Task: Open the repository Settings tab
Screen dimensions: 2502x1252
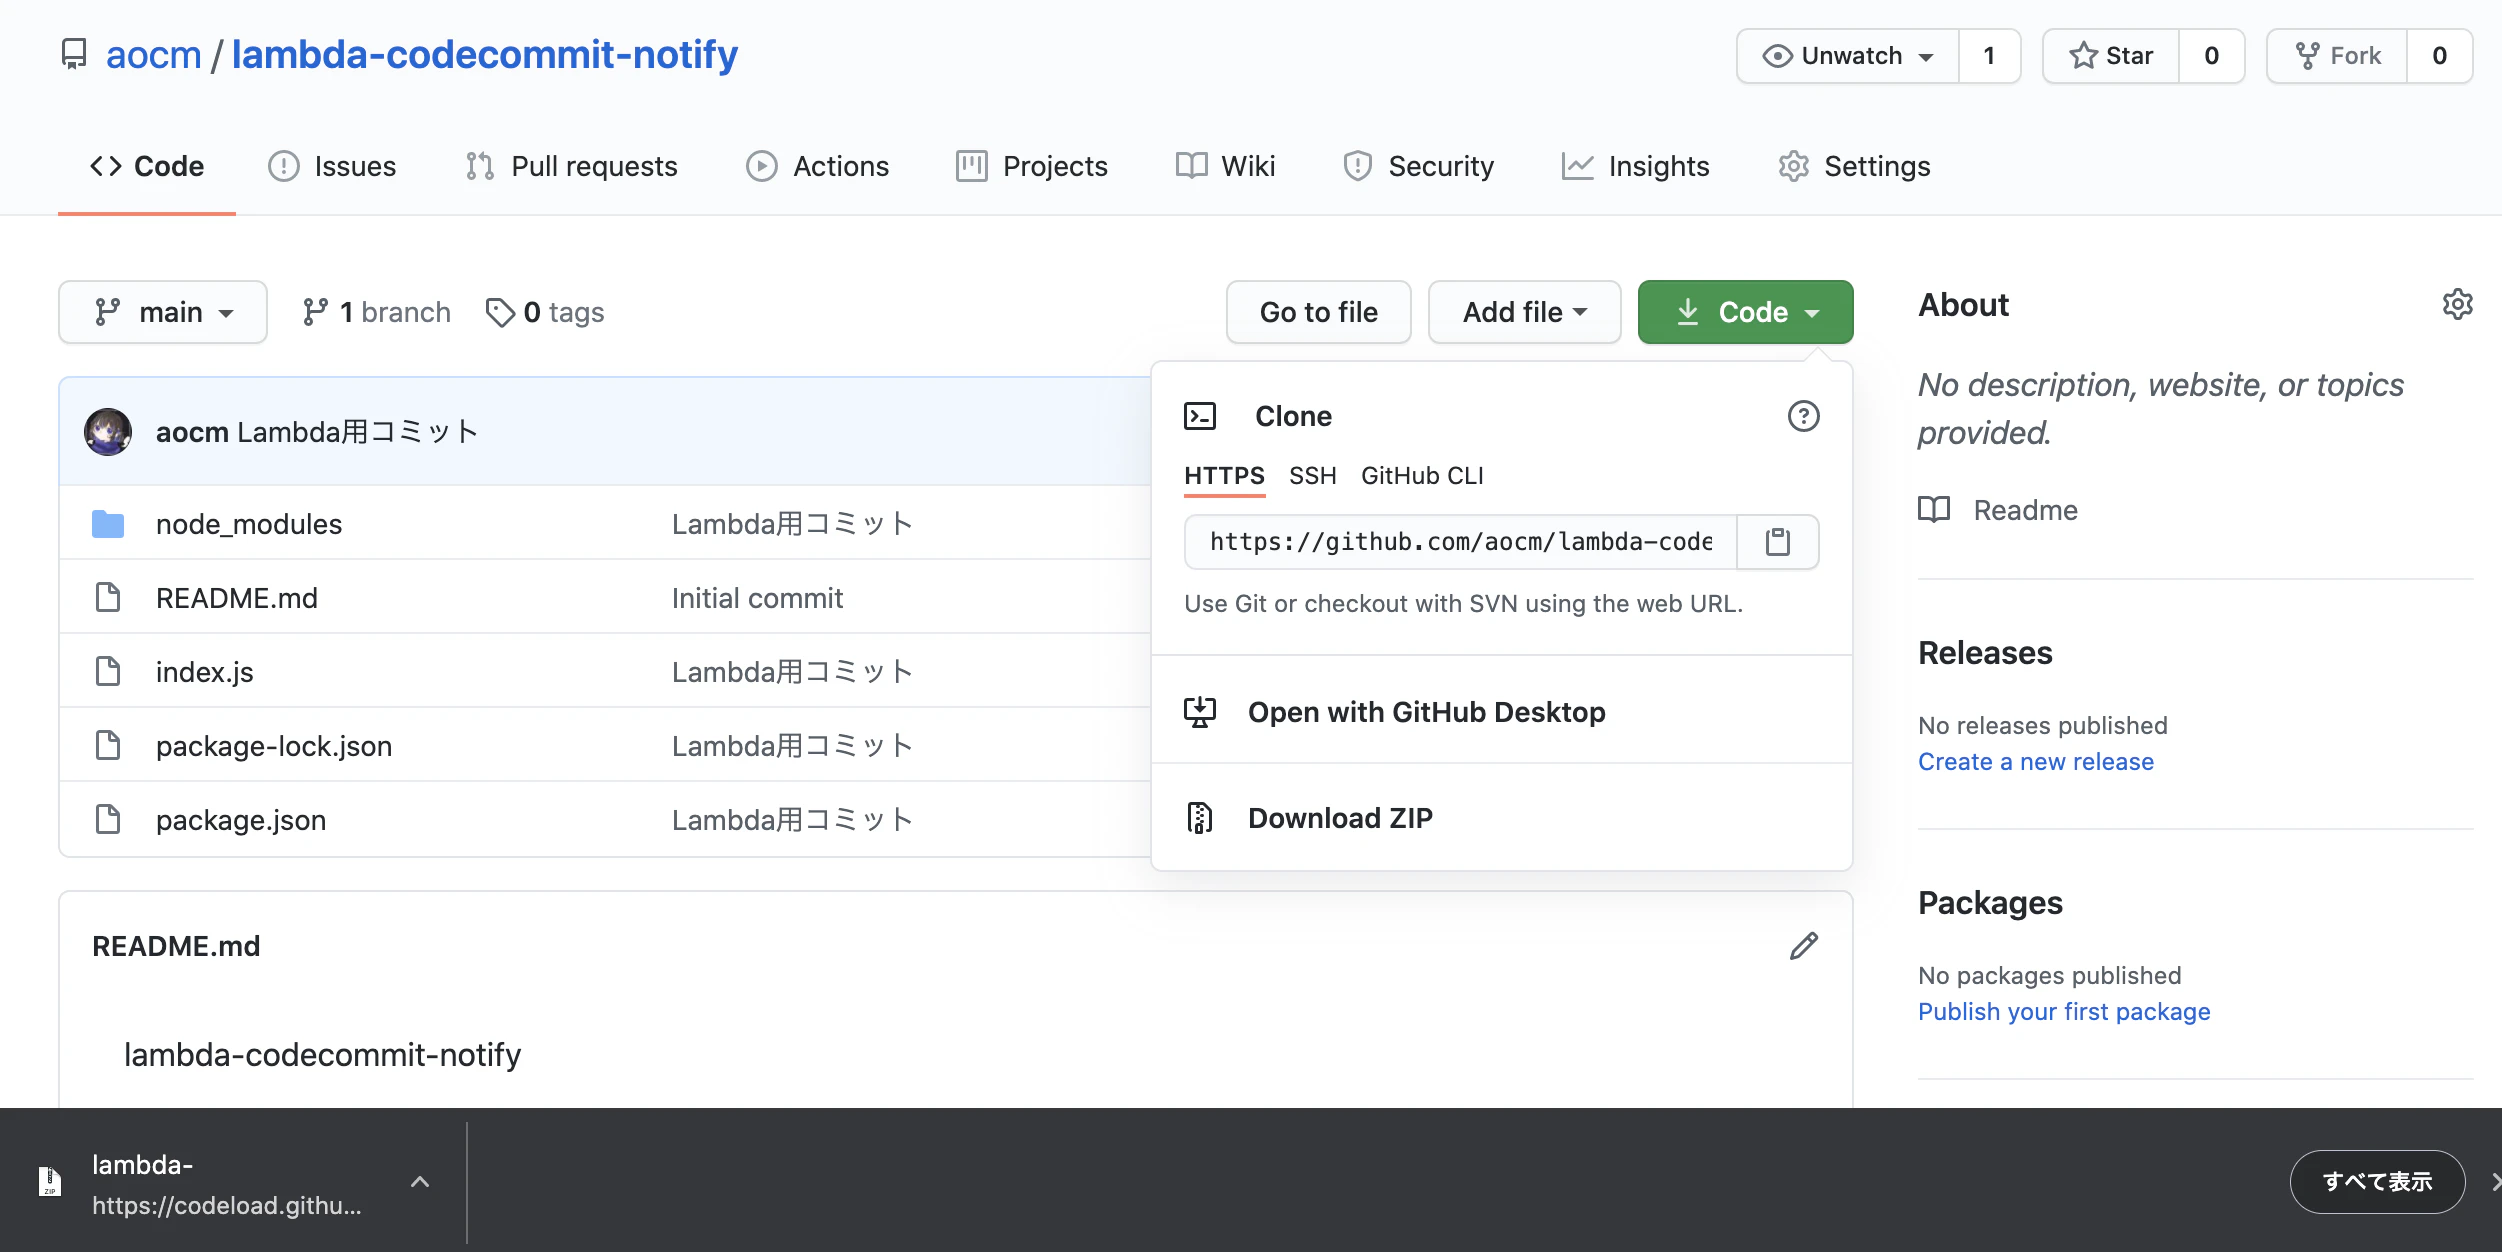Action: [1855, 166]
